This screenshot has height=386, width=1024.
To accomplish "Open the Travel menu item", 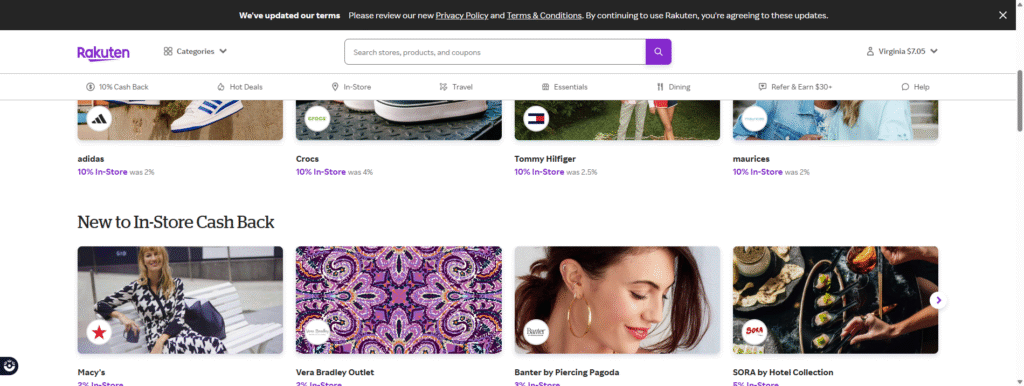I will click(x=456, y=87).
